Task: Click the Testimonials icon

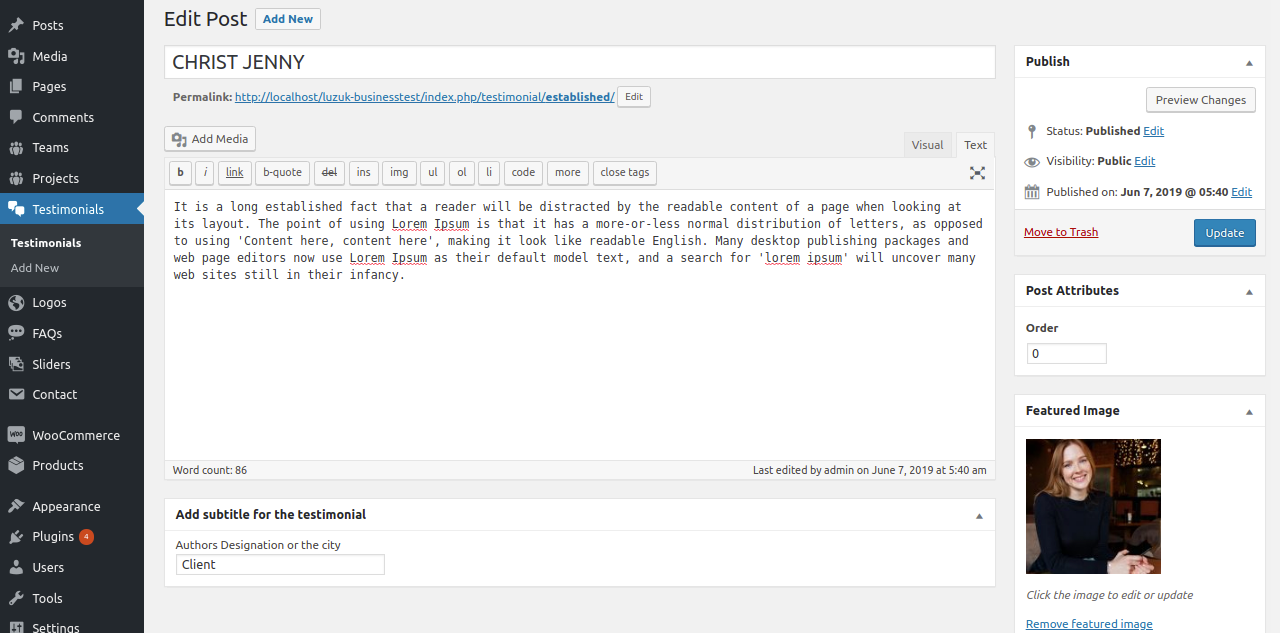Action: (x=16, y=209)
